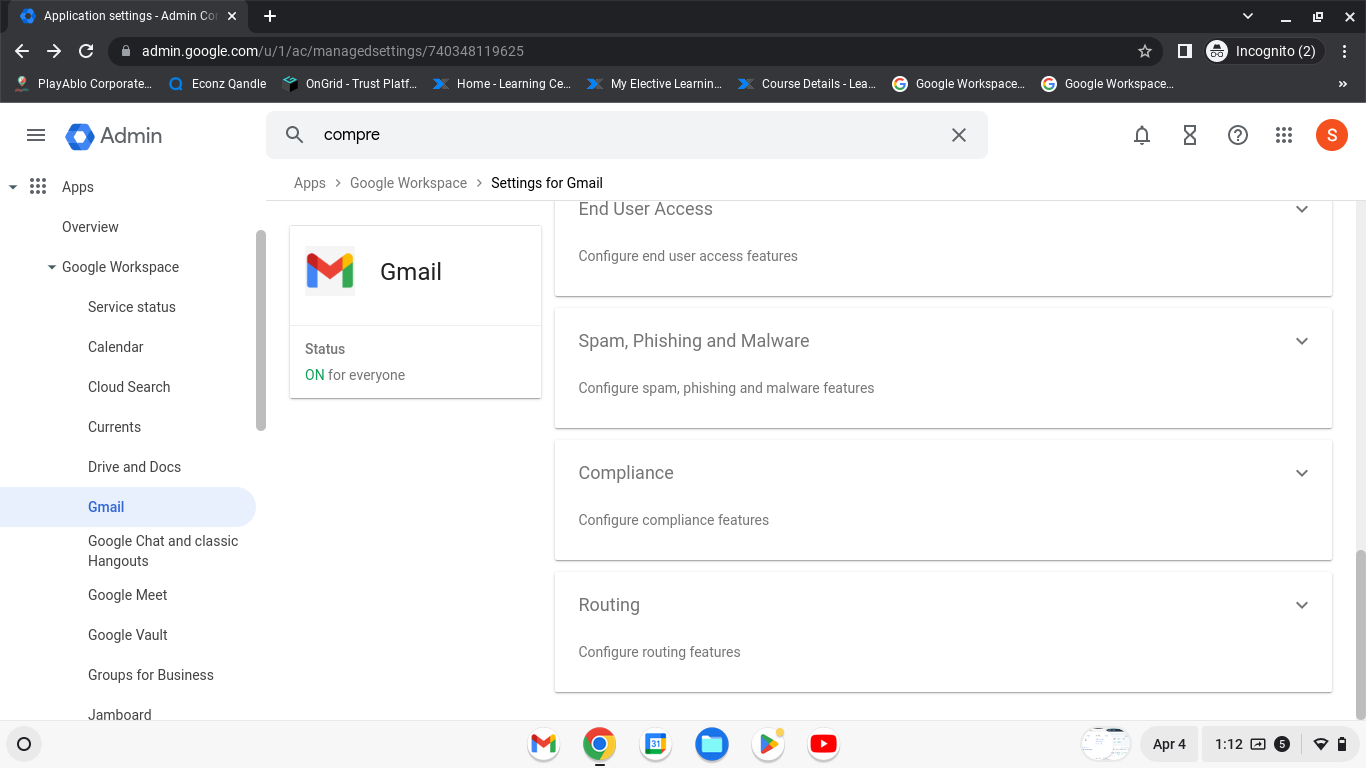Click the search input field
Image resolution: width=1366 pixels, height=768 pixels.
click(x=627, y=135)
